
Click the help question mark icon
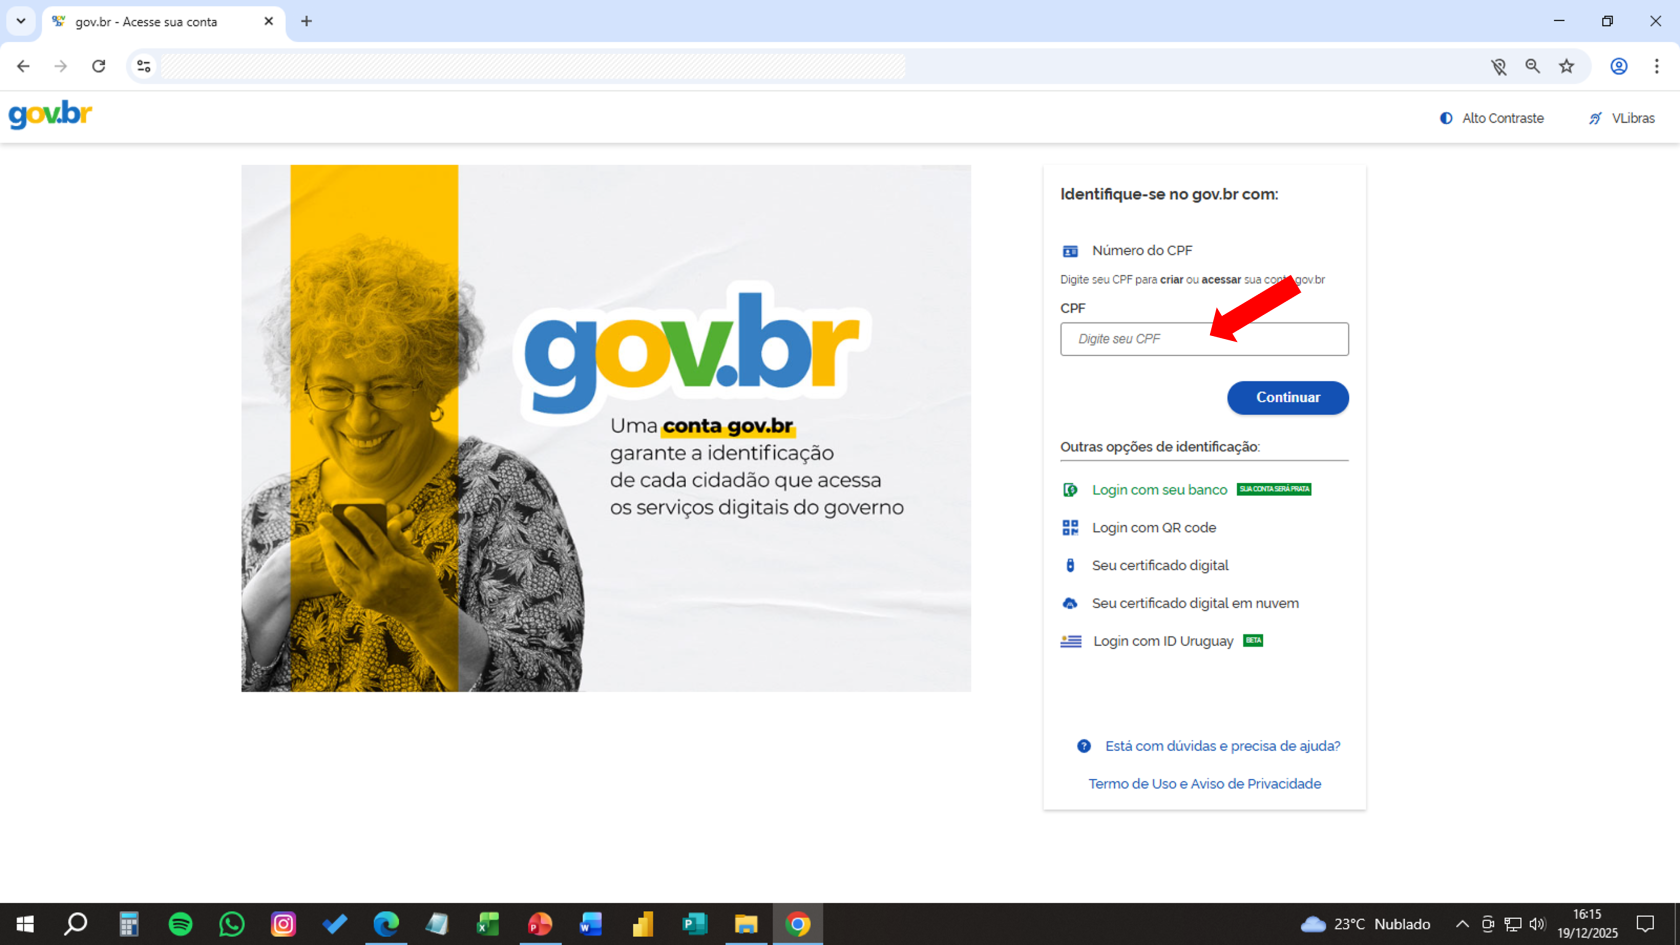[1083, 745]
